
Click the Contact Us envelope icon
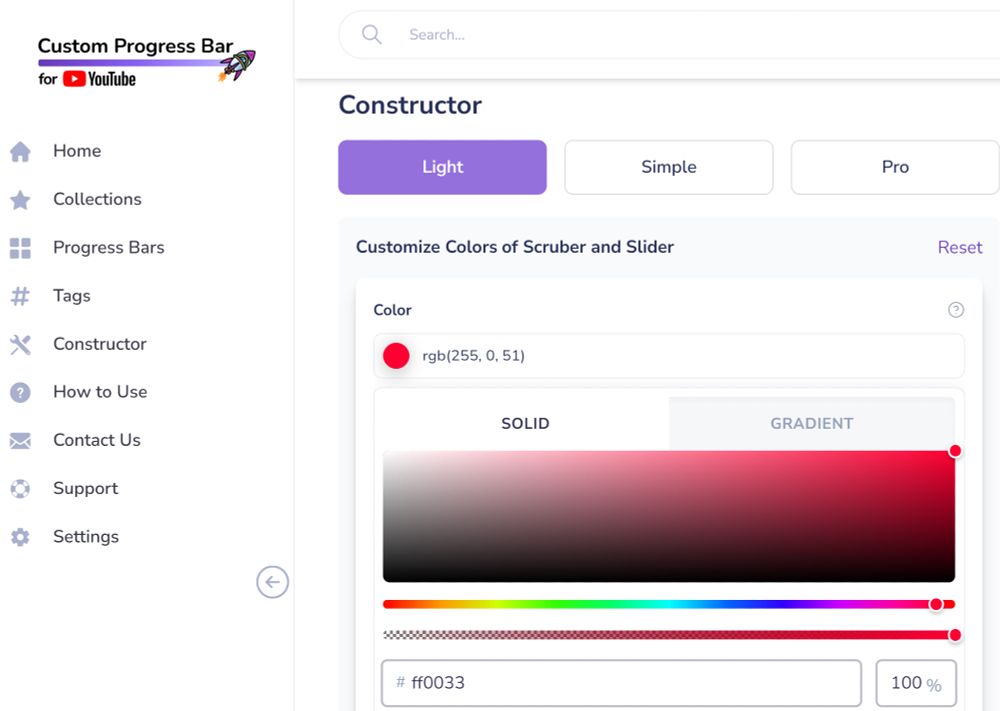click(x=20, y=441)
